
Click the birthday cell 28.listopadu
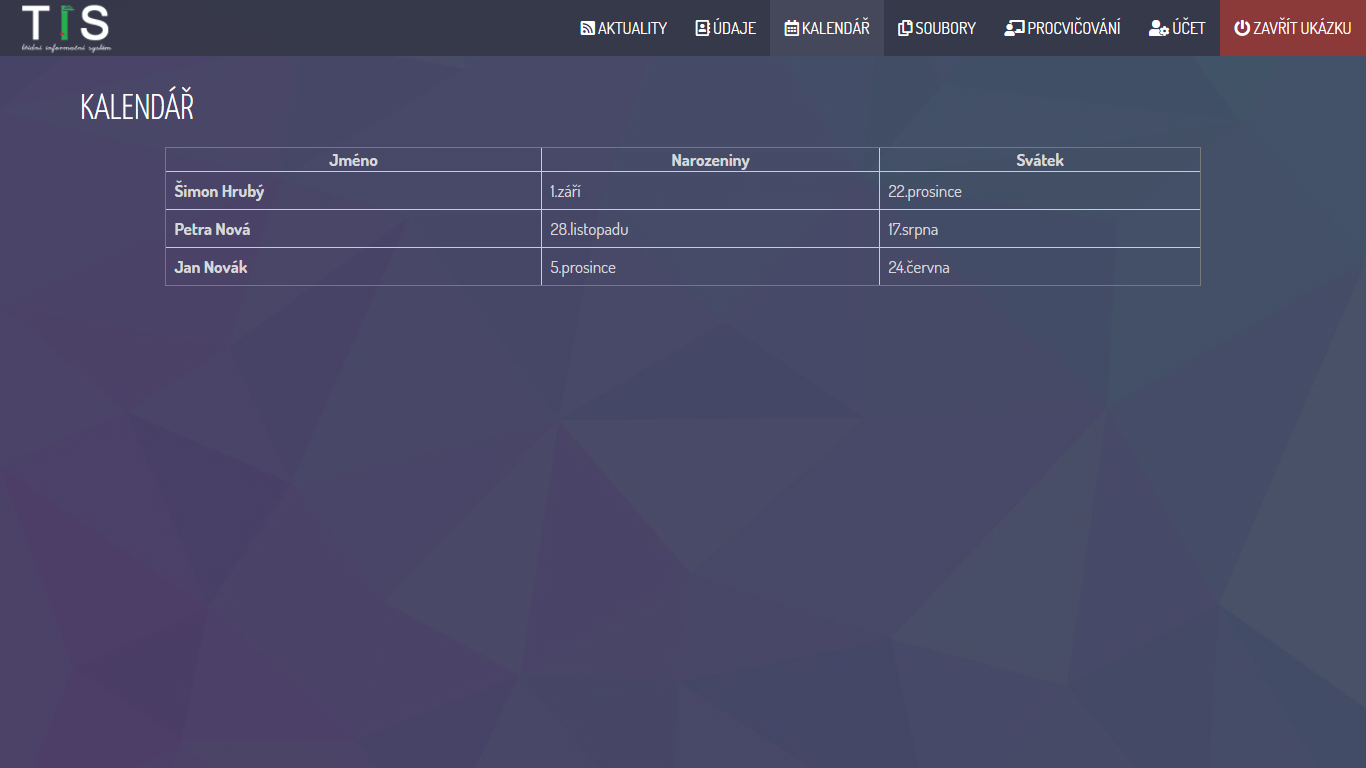click(589, 229)
